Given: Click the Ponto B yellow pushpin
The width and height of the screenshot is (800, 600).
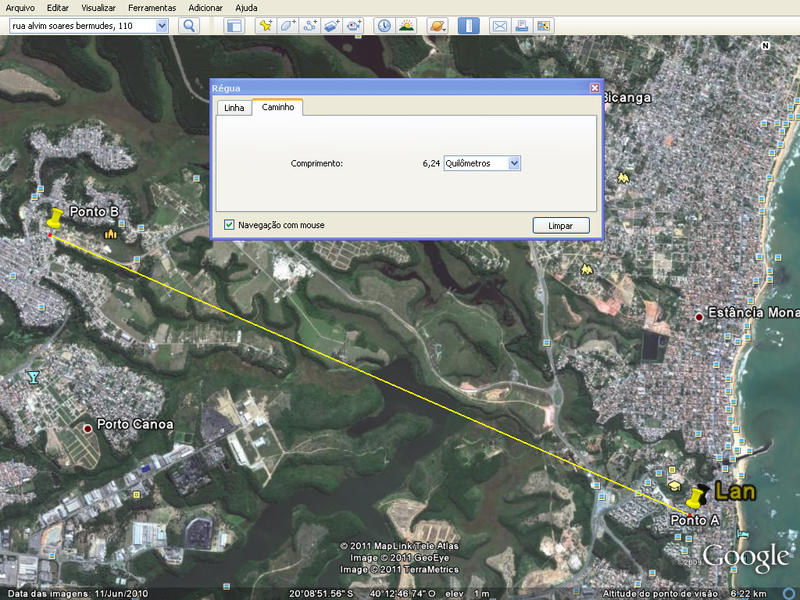Looking at the screenshot, I should click(55, 218).
